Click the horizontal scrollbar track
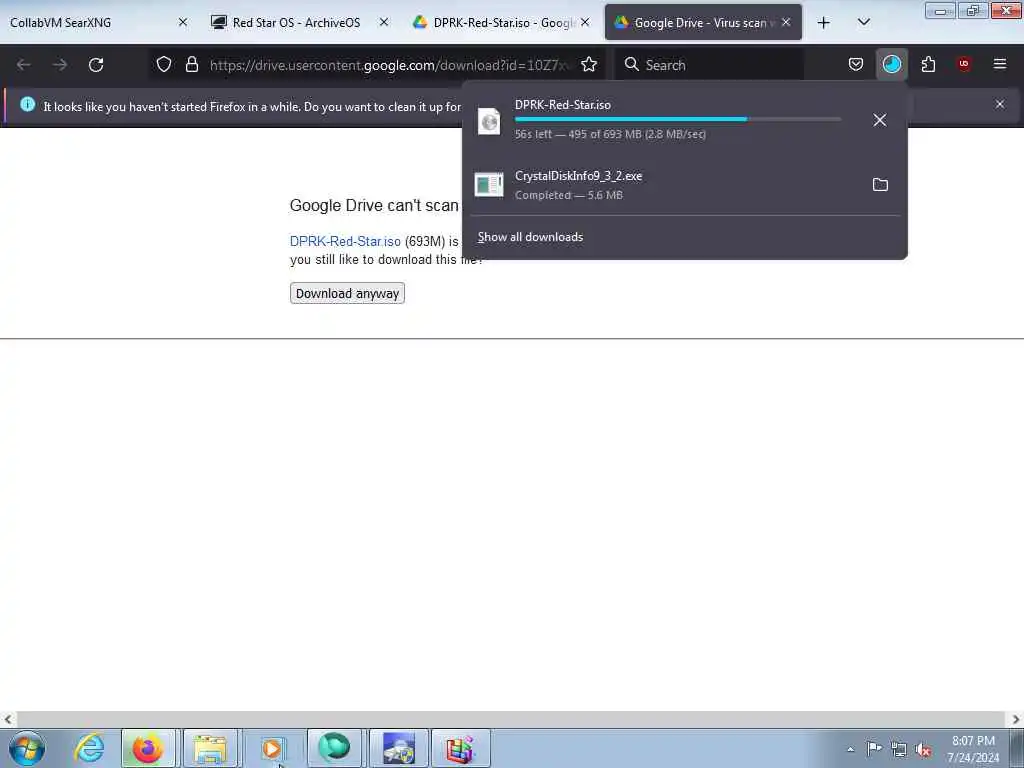The width and height of the screenshot is (1024, 768). click(x=511, y=719)
